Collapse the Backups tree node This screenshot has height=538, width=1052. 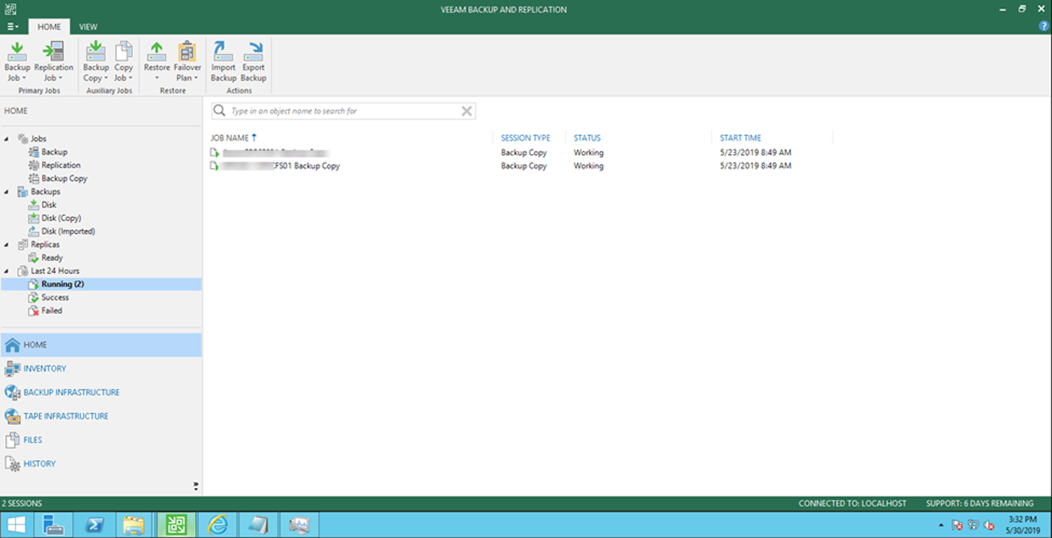coord(7,192)
